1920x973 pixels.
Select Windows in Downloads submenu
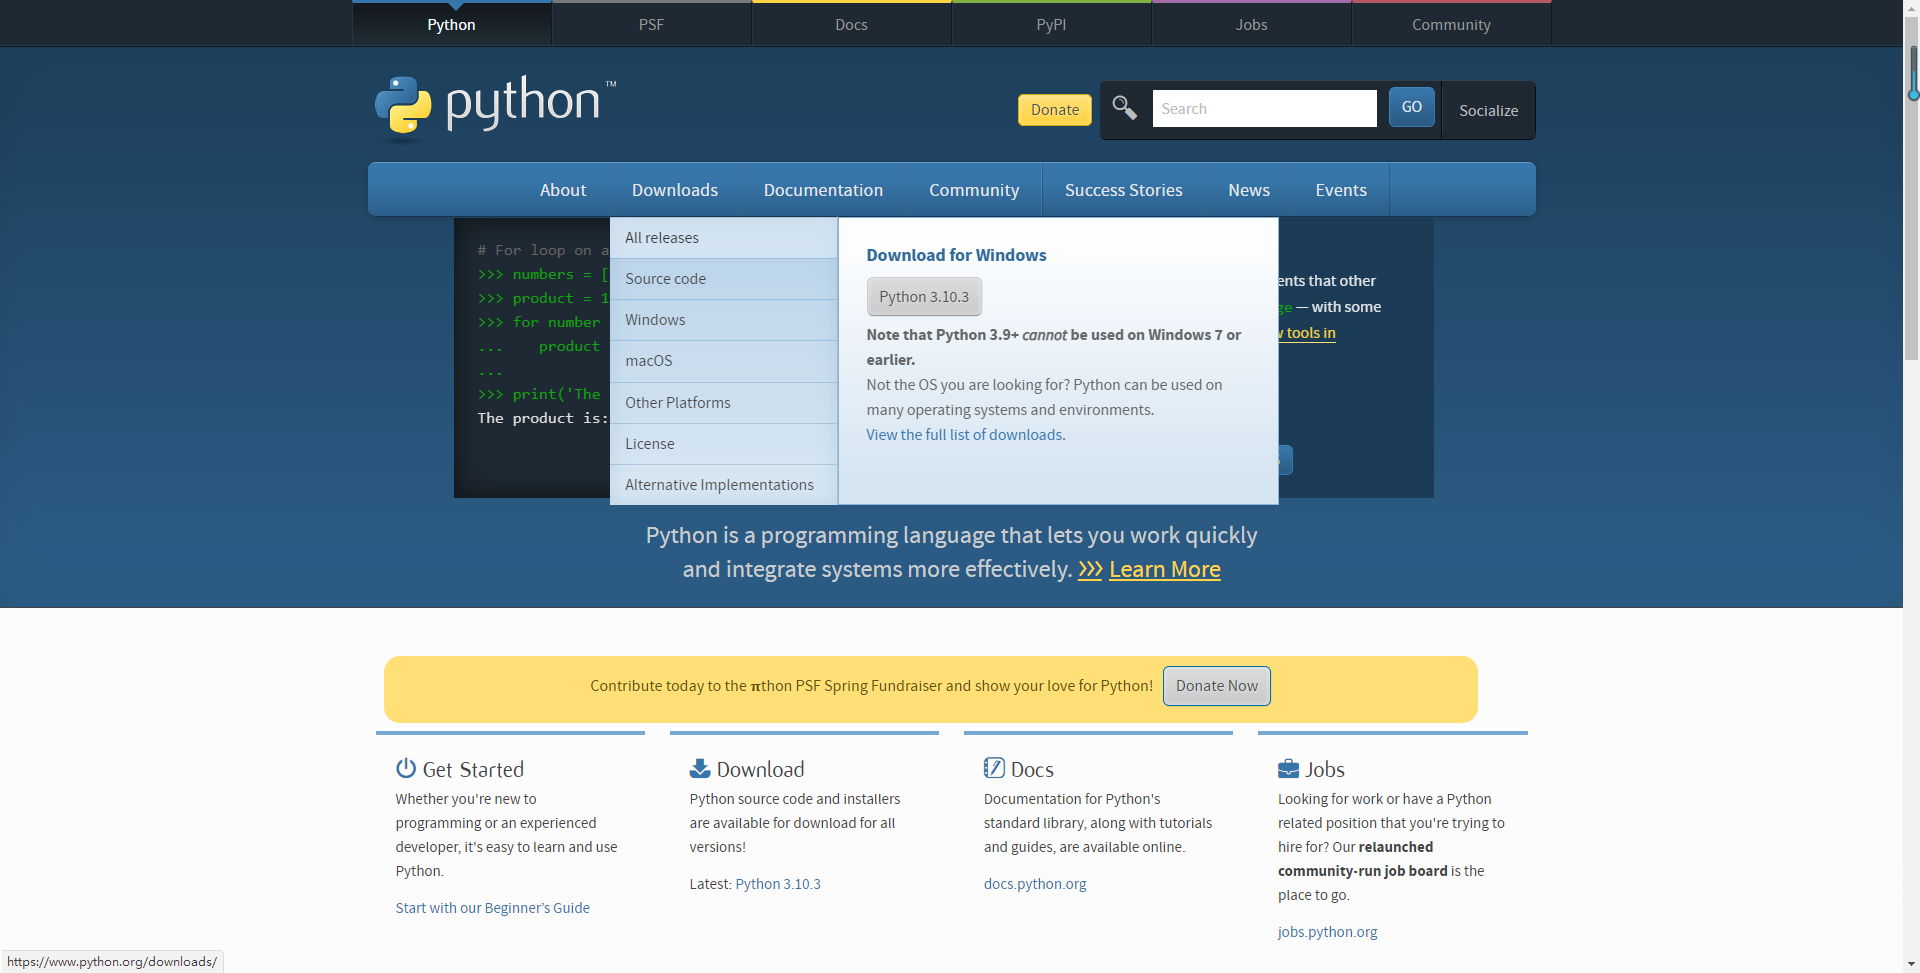coord(724,320)
